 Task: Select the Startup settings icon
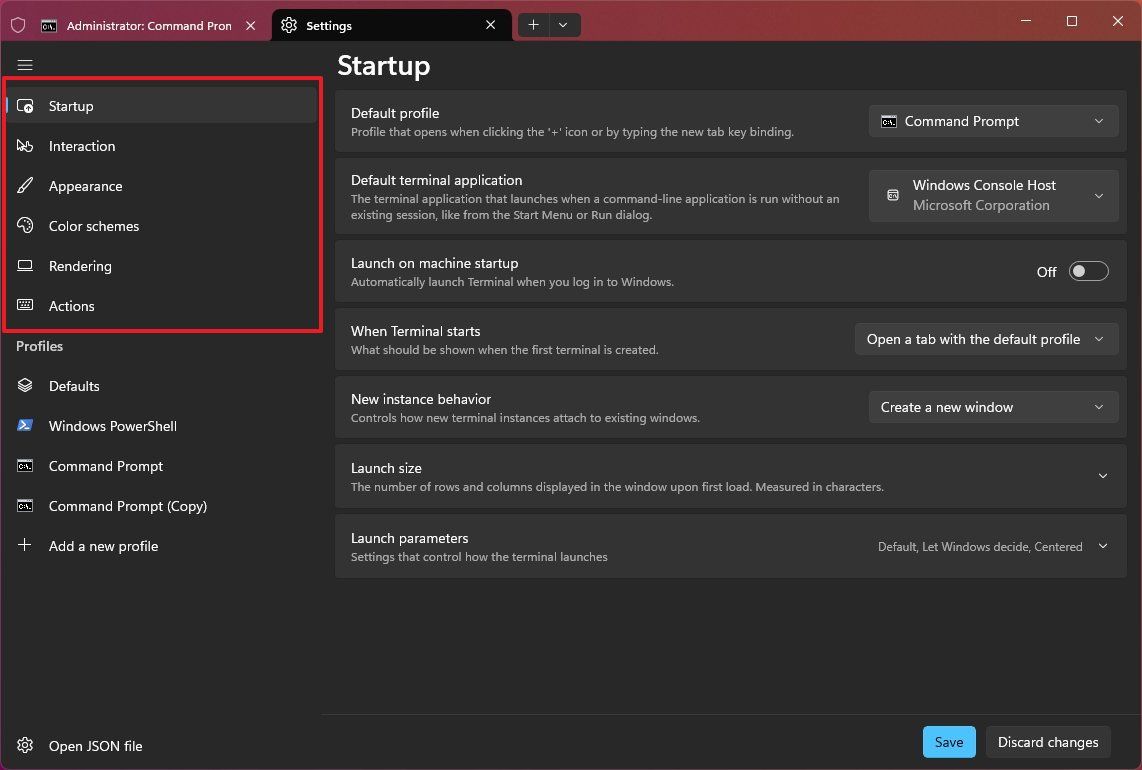coord(26,105)
